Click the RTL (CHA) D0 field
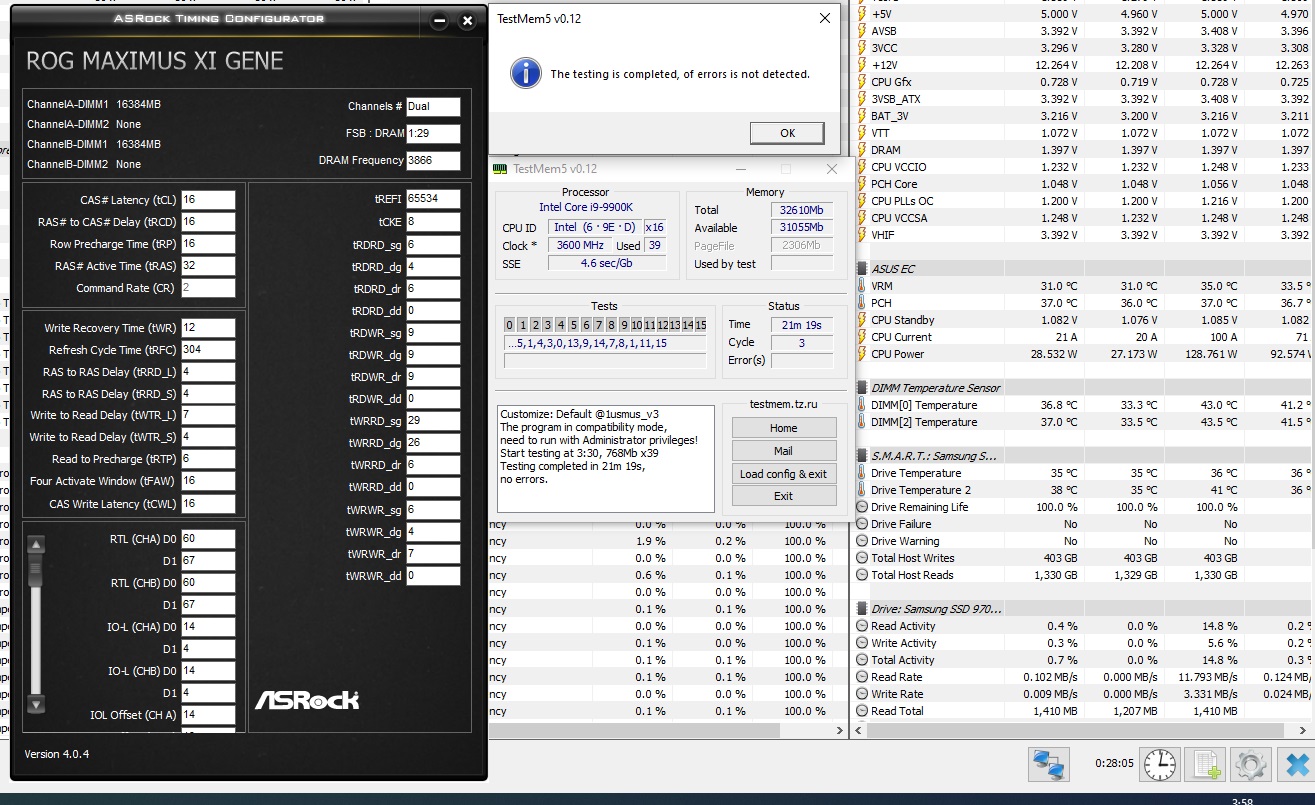This screenshot has width=1315, height=805. [208, 539]
